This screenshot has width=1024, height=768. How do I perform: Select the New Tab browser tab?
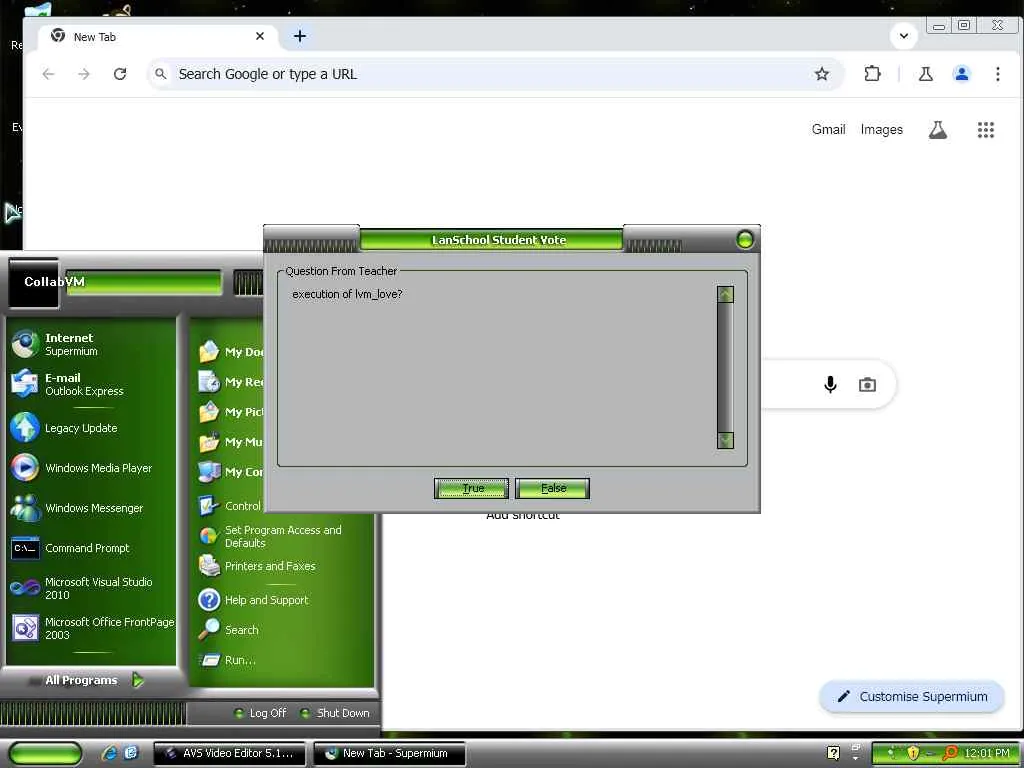click(158, 37)
